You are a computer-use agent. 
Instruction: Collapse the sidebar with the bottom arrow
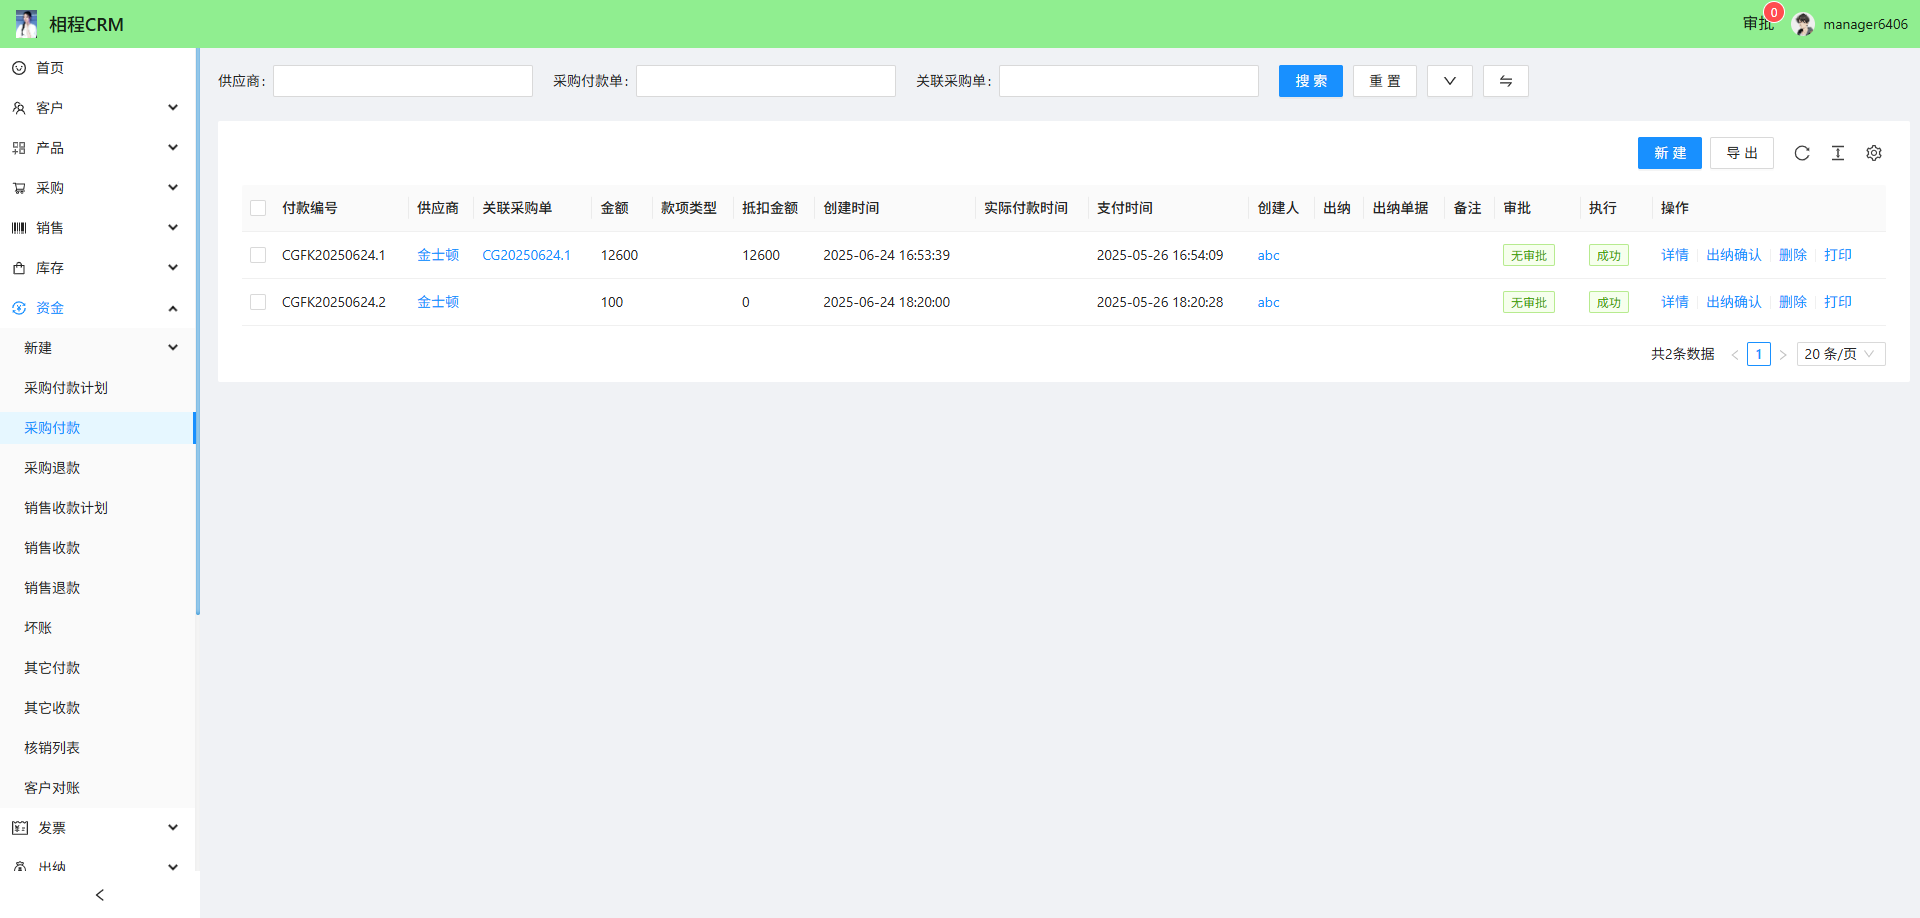(x=99, y=895)
